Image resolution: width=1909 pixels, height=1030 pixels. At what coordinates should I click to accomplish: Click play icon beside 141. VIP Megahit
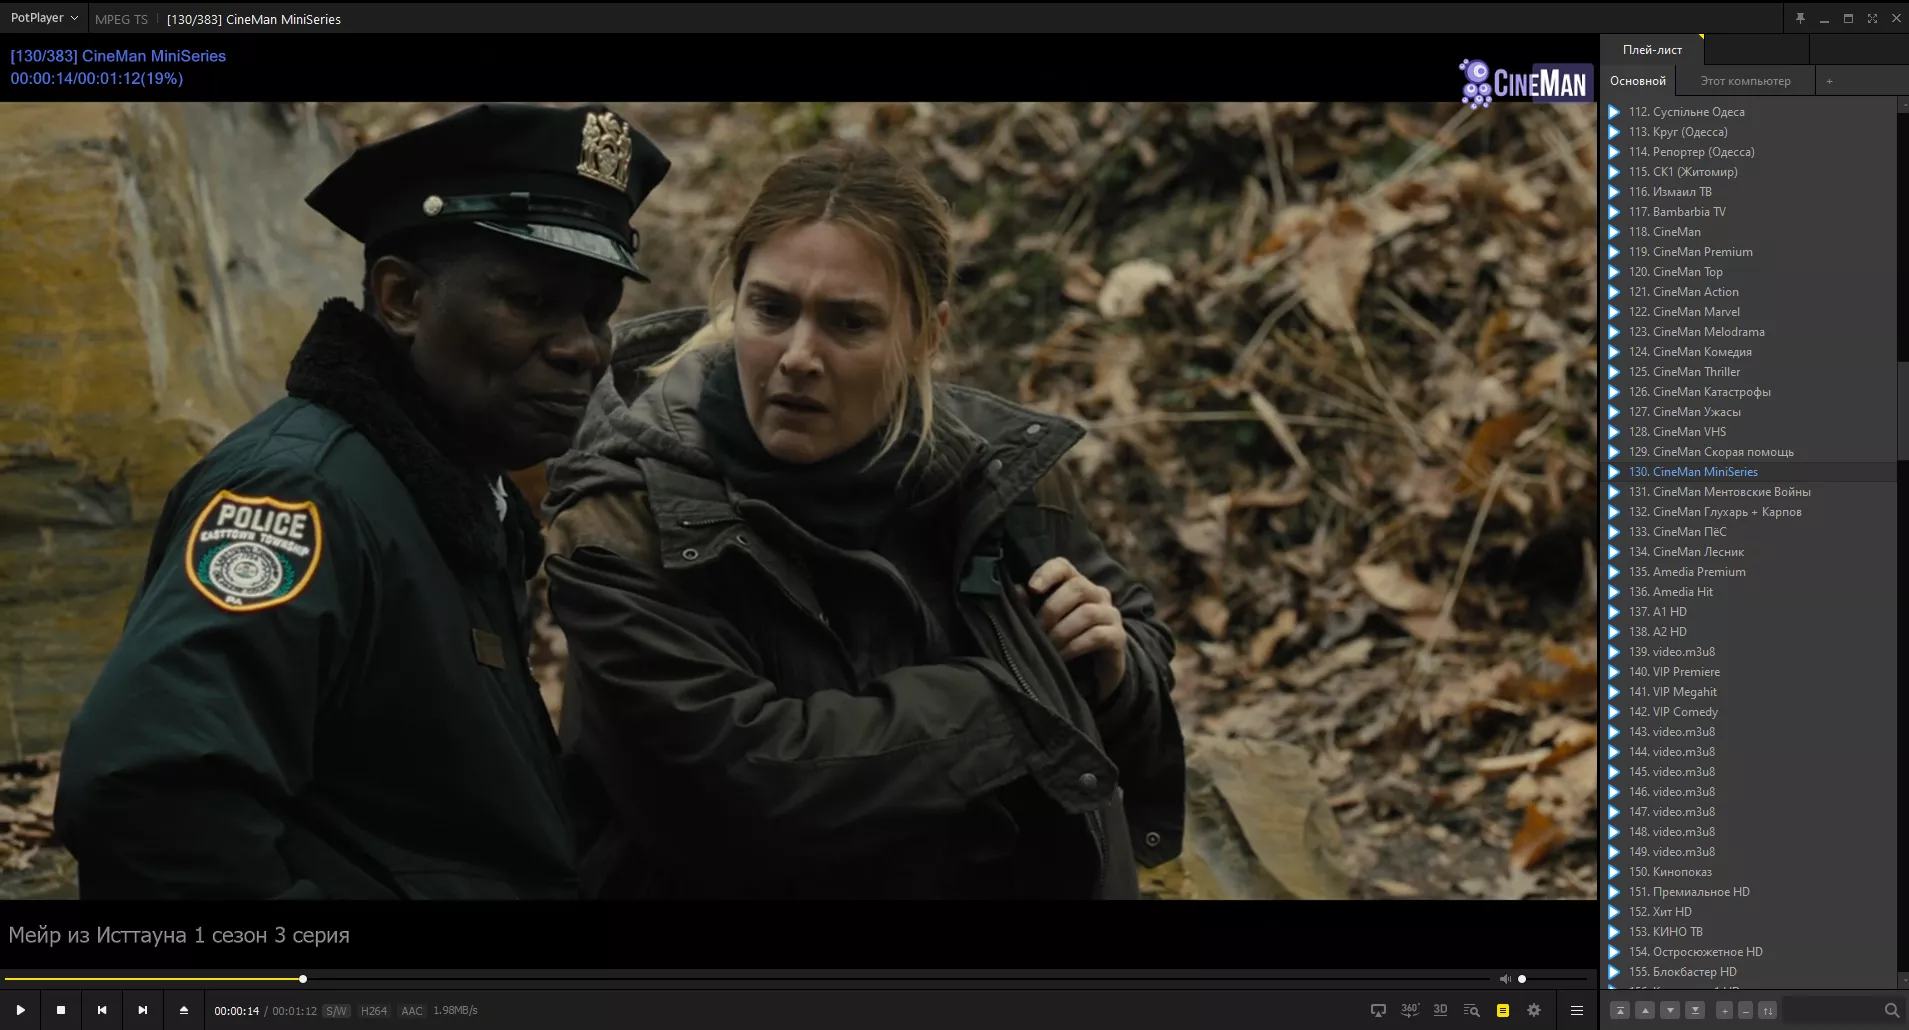1614,692
